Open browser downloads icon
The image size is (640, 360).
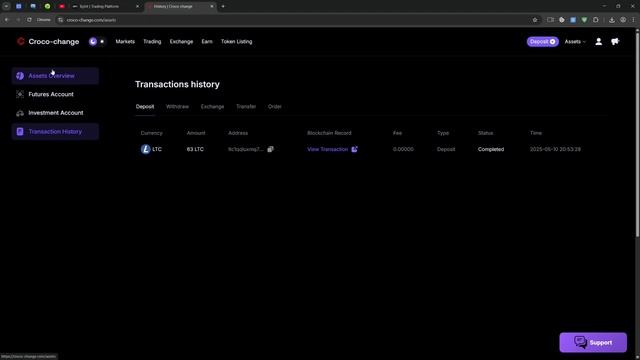coord(611,20)
